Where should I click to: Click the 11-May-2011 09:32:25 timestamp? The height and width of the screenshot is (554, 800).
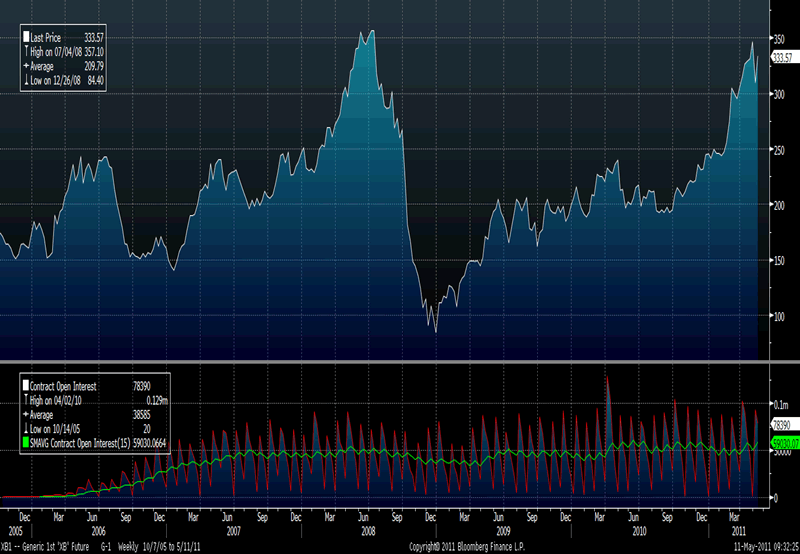[768, 547]
